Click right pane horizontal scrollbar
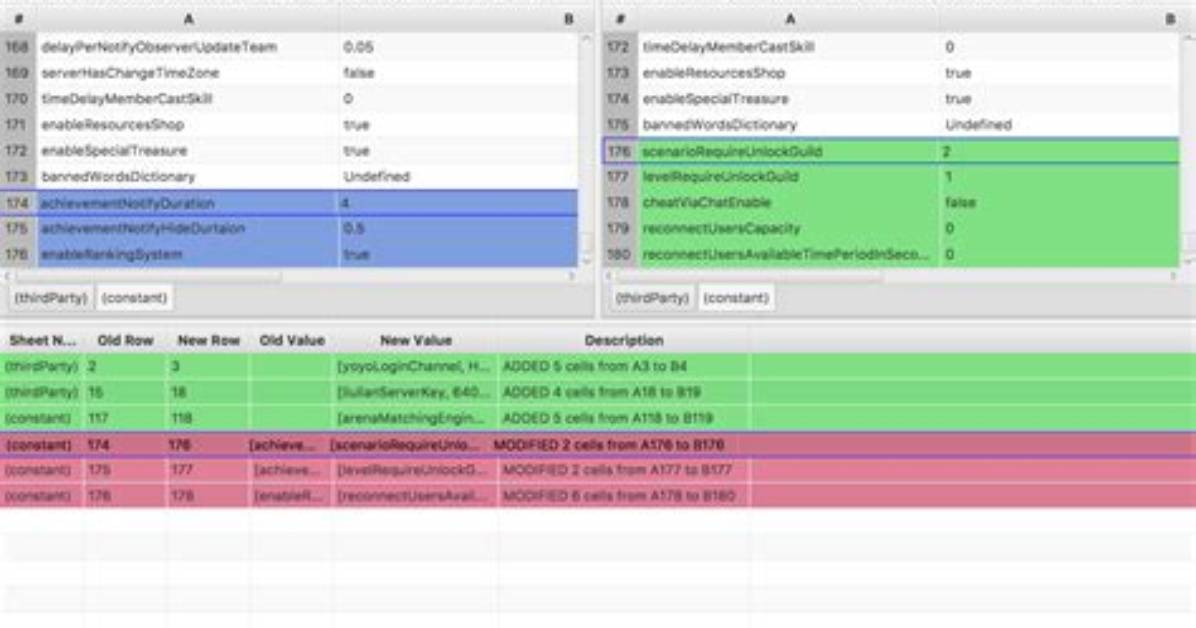 click(x=750, y=276)
